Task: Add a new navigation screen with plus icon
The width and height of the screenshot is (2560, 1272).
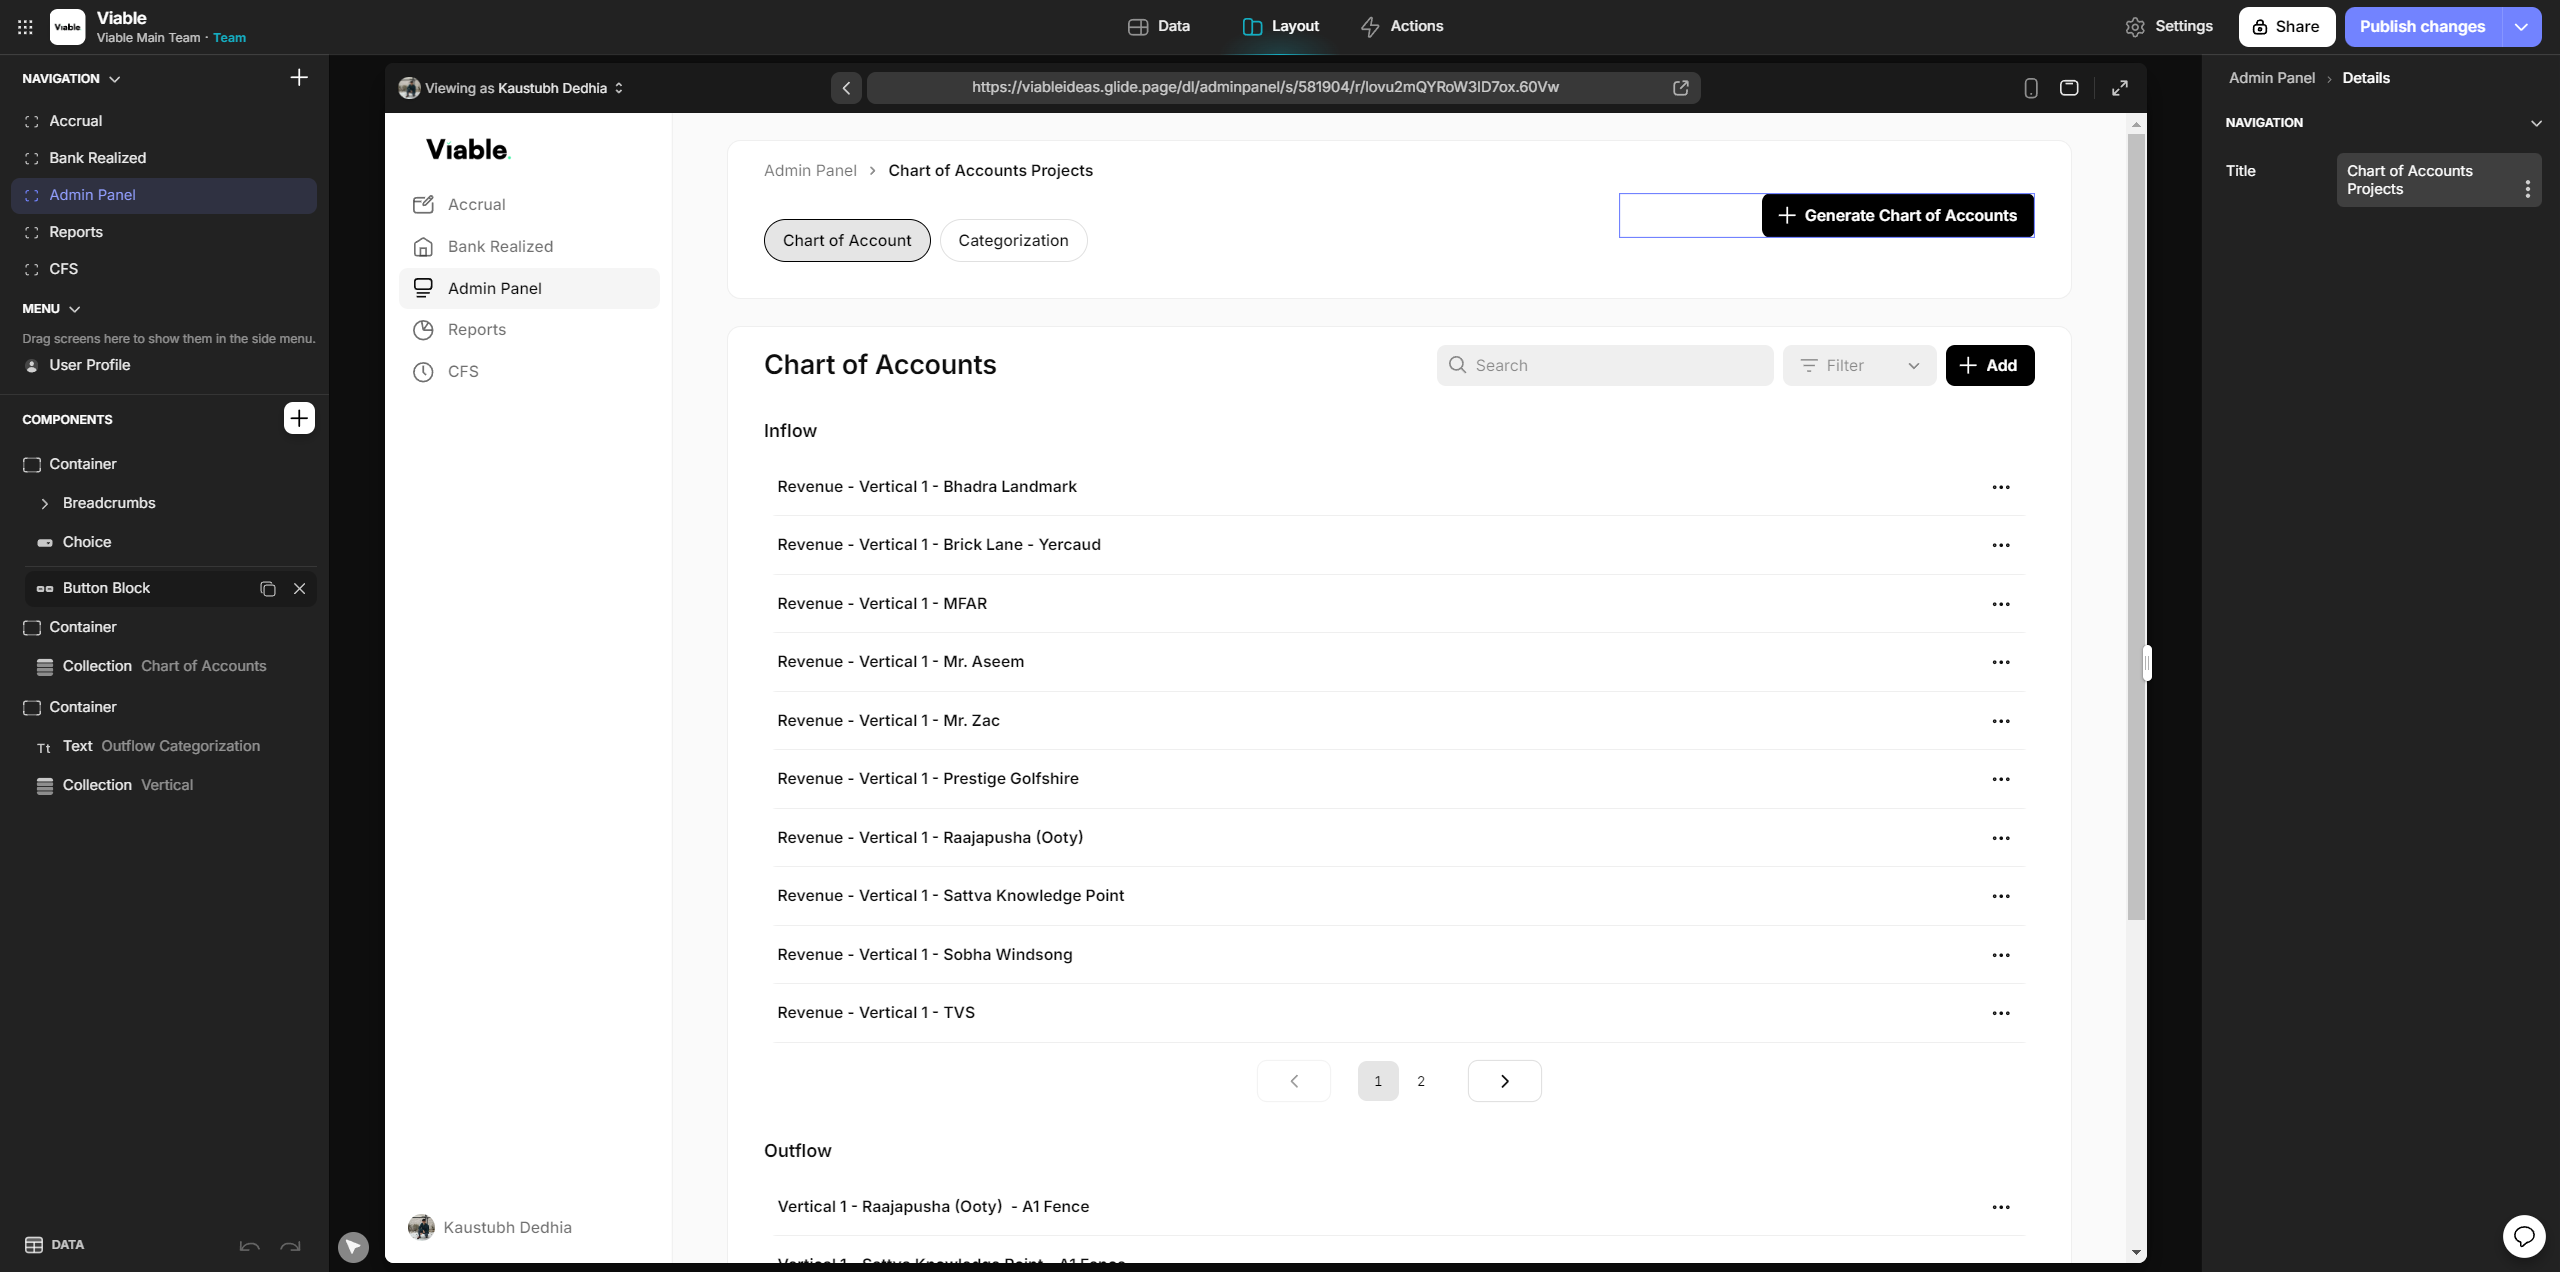Action: click(299, 78)
